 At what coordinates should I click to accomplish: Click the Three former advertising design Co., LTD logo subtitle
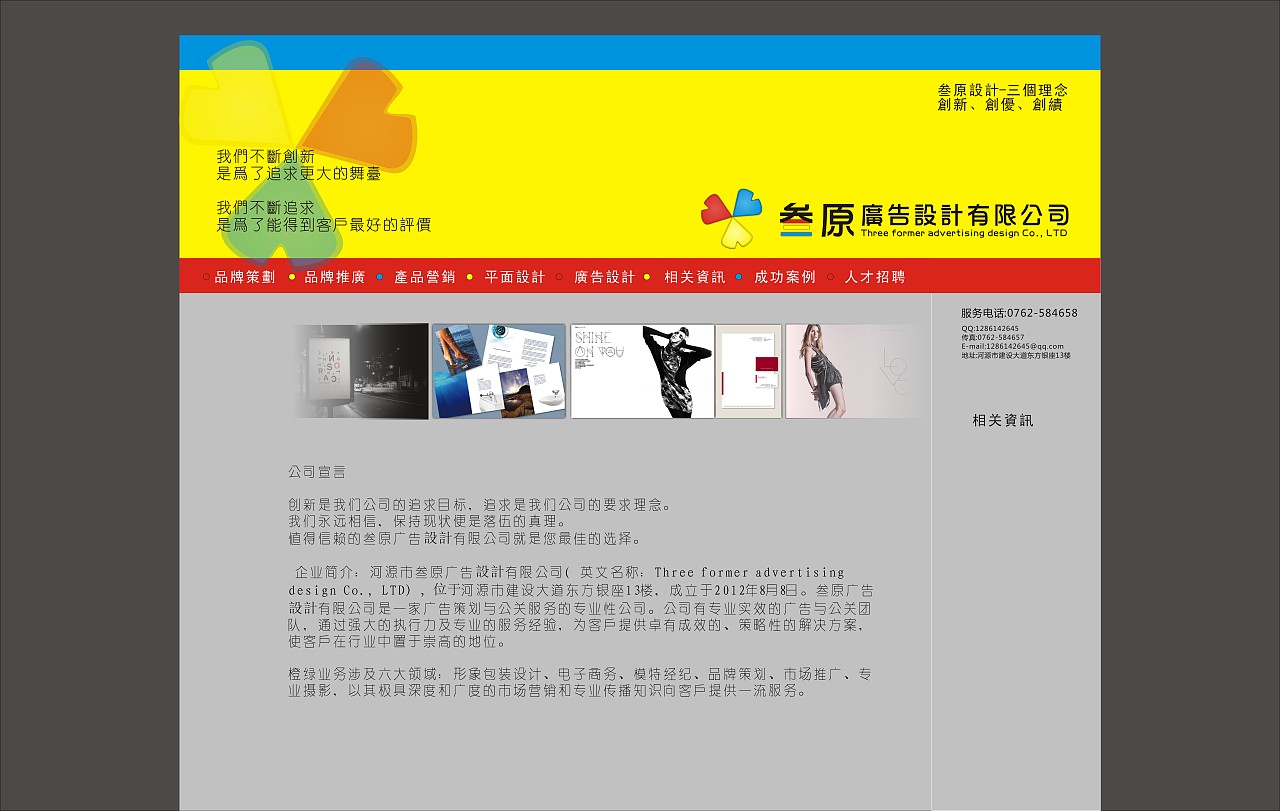point(964,233)
